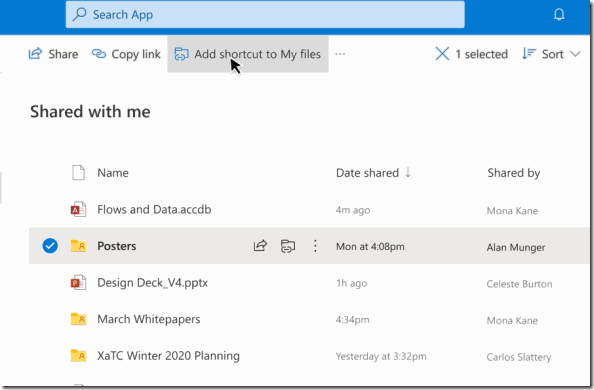Open the March Whitepapers folder

click(x=148, y=319)
